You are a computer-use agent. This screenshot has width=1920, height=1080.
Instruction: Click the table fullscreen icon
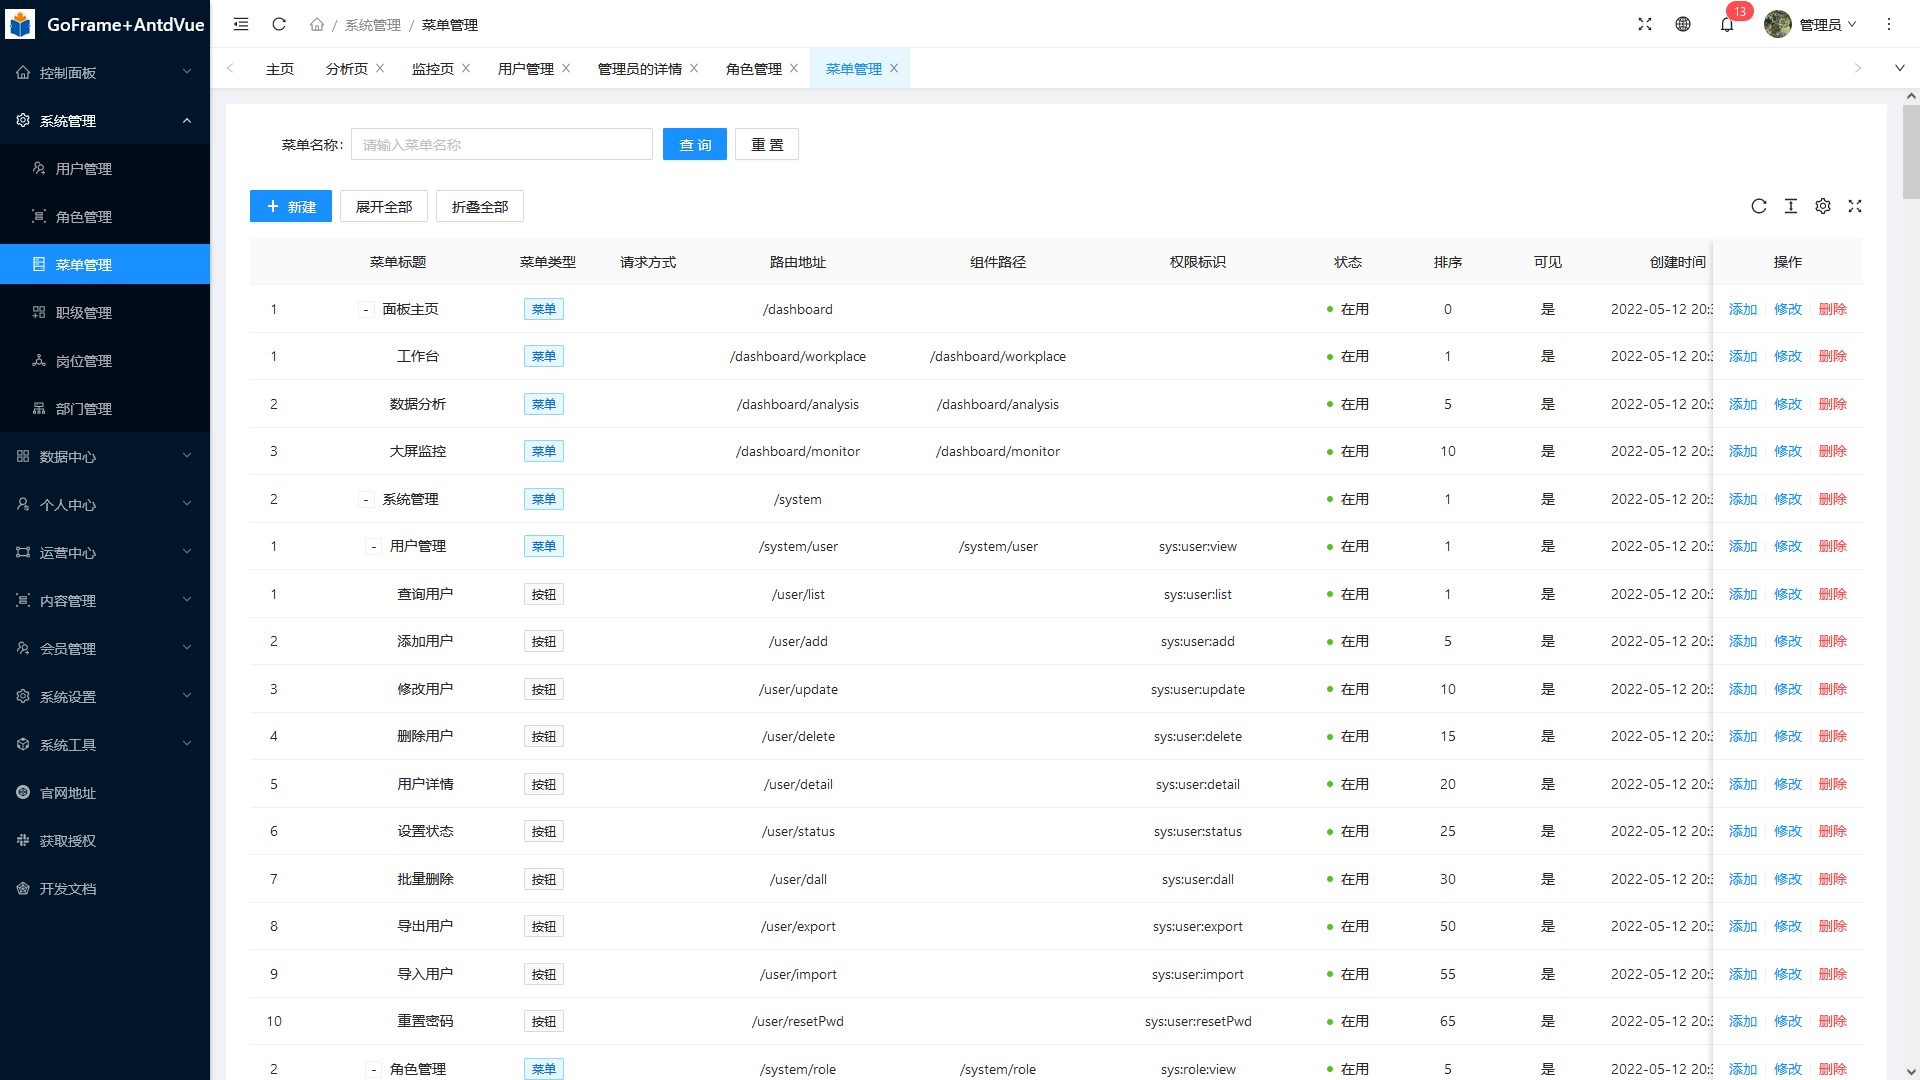(1855, 206)
